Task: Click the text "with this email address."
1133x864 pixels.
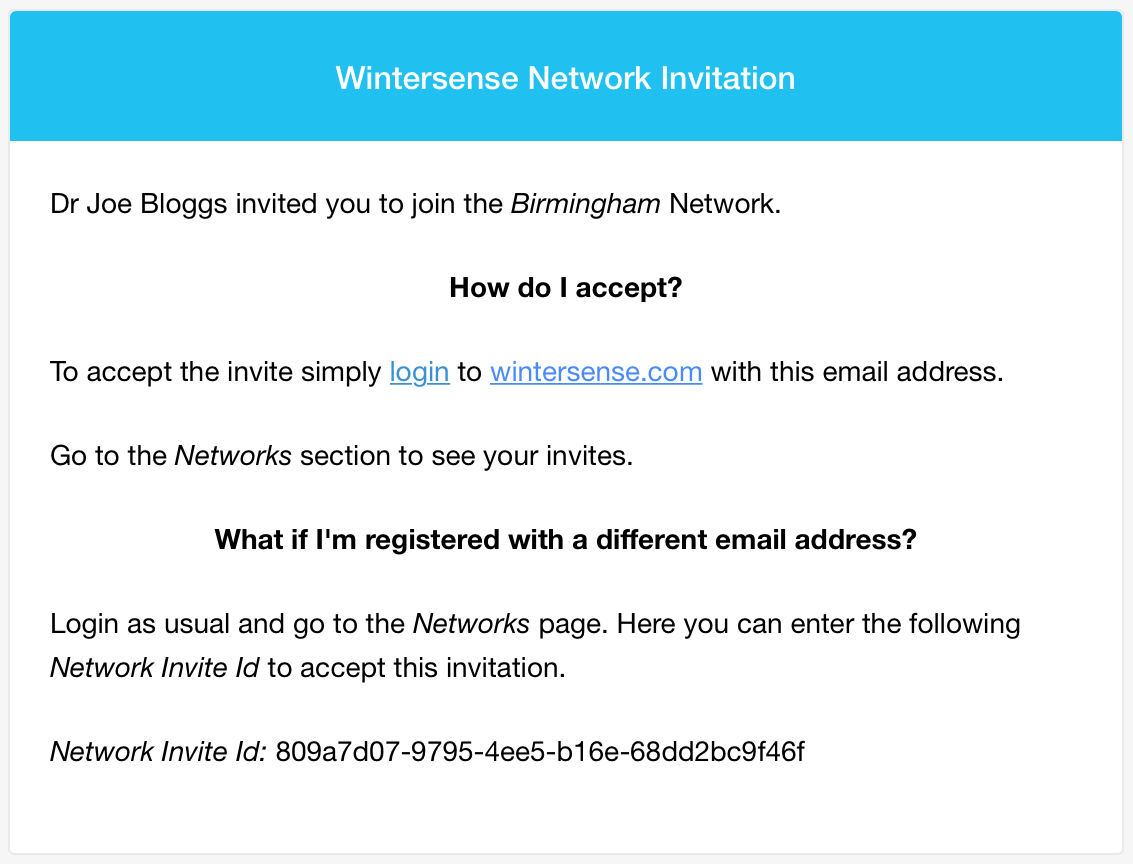Action: pyautogui.click(x=857, y=372)
